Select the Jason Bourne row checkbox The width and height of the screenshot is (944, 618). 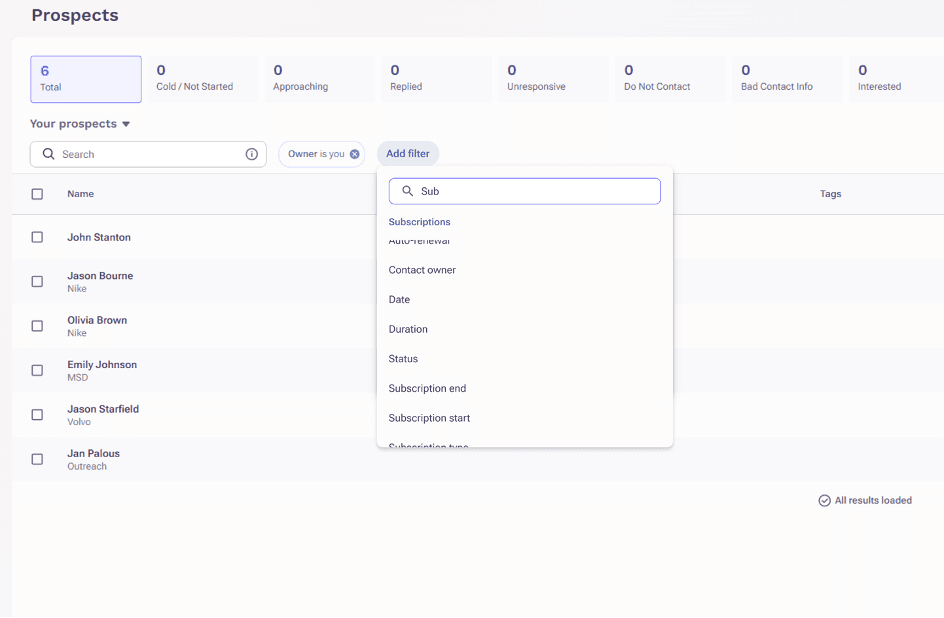point(37,281)
